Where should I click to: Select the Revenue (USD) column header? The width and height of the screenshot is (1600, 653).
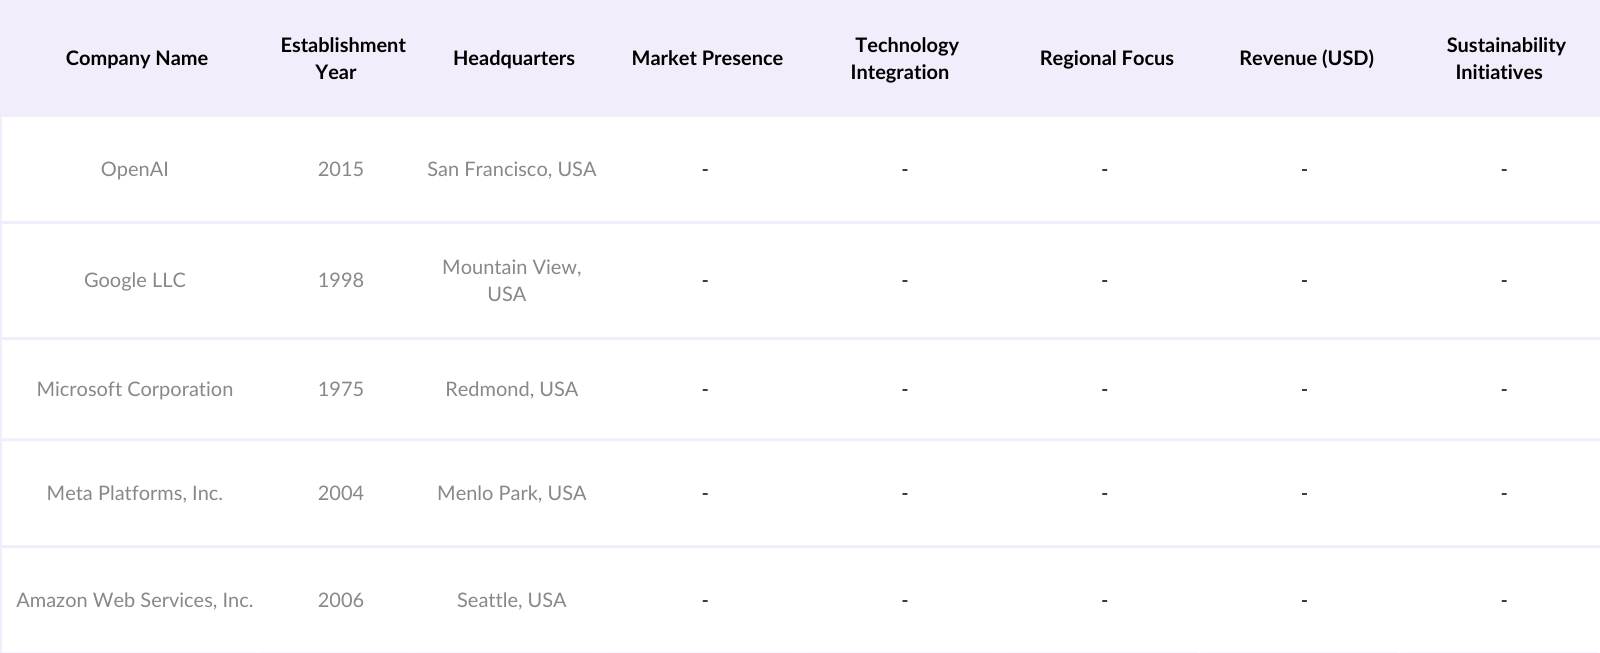1306,58
